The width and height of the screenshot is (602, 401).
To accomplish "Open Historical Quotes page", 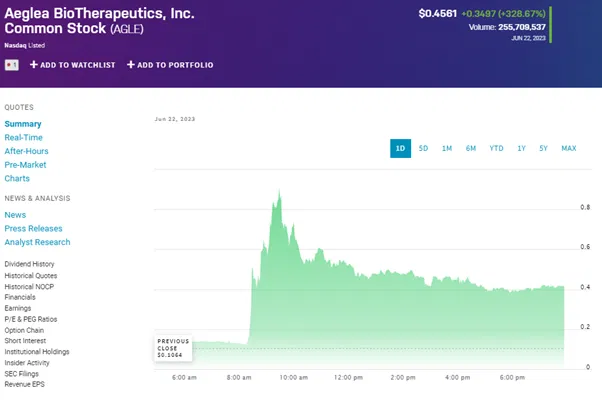I will 31,275.
